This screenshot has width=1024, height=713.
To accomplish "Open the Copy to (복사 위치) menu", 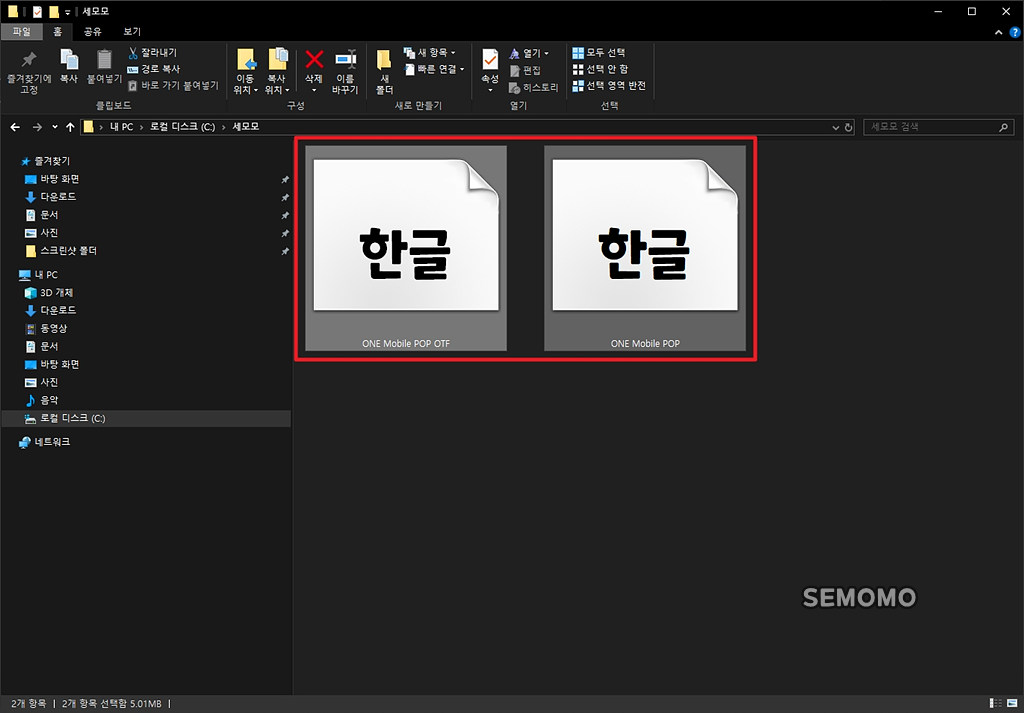I will [x=278, y=72].
